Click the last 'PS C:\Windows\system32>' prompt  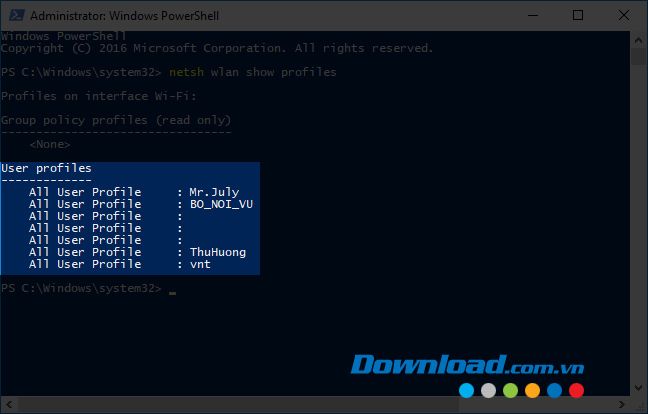click(81, 288)
